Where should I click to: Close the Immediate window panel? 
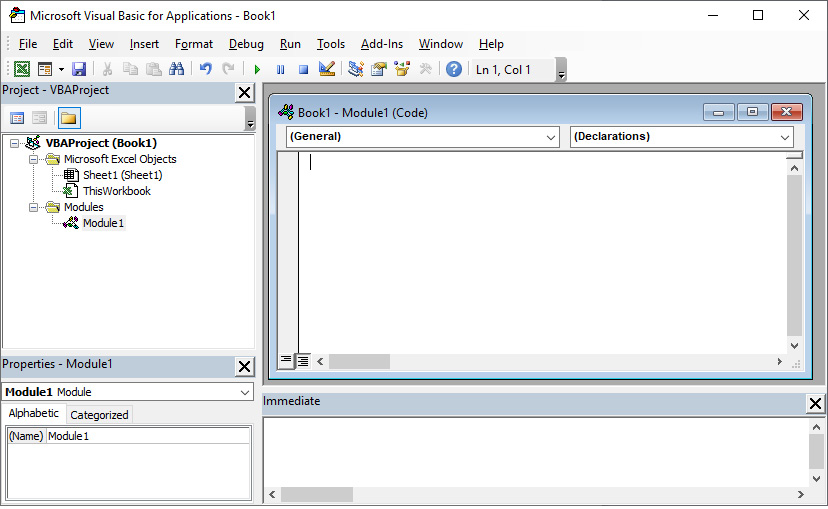(x=815, y=404)
